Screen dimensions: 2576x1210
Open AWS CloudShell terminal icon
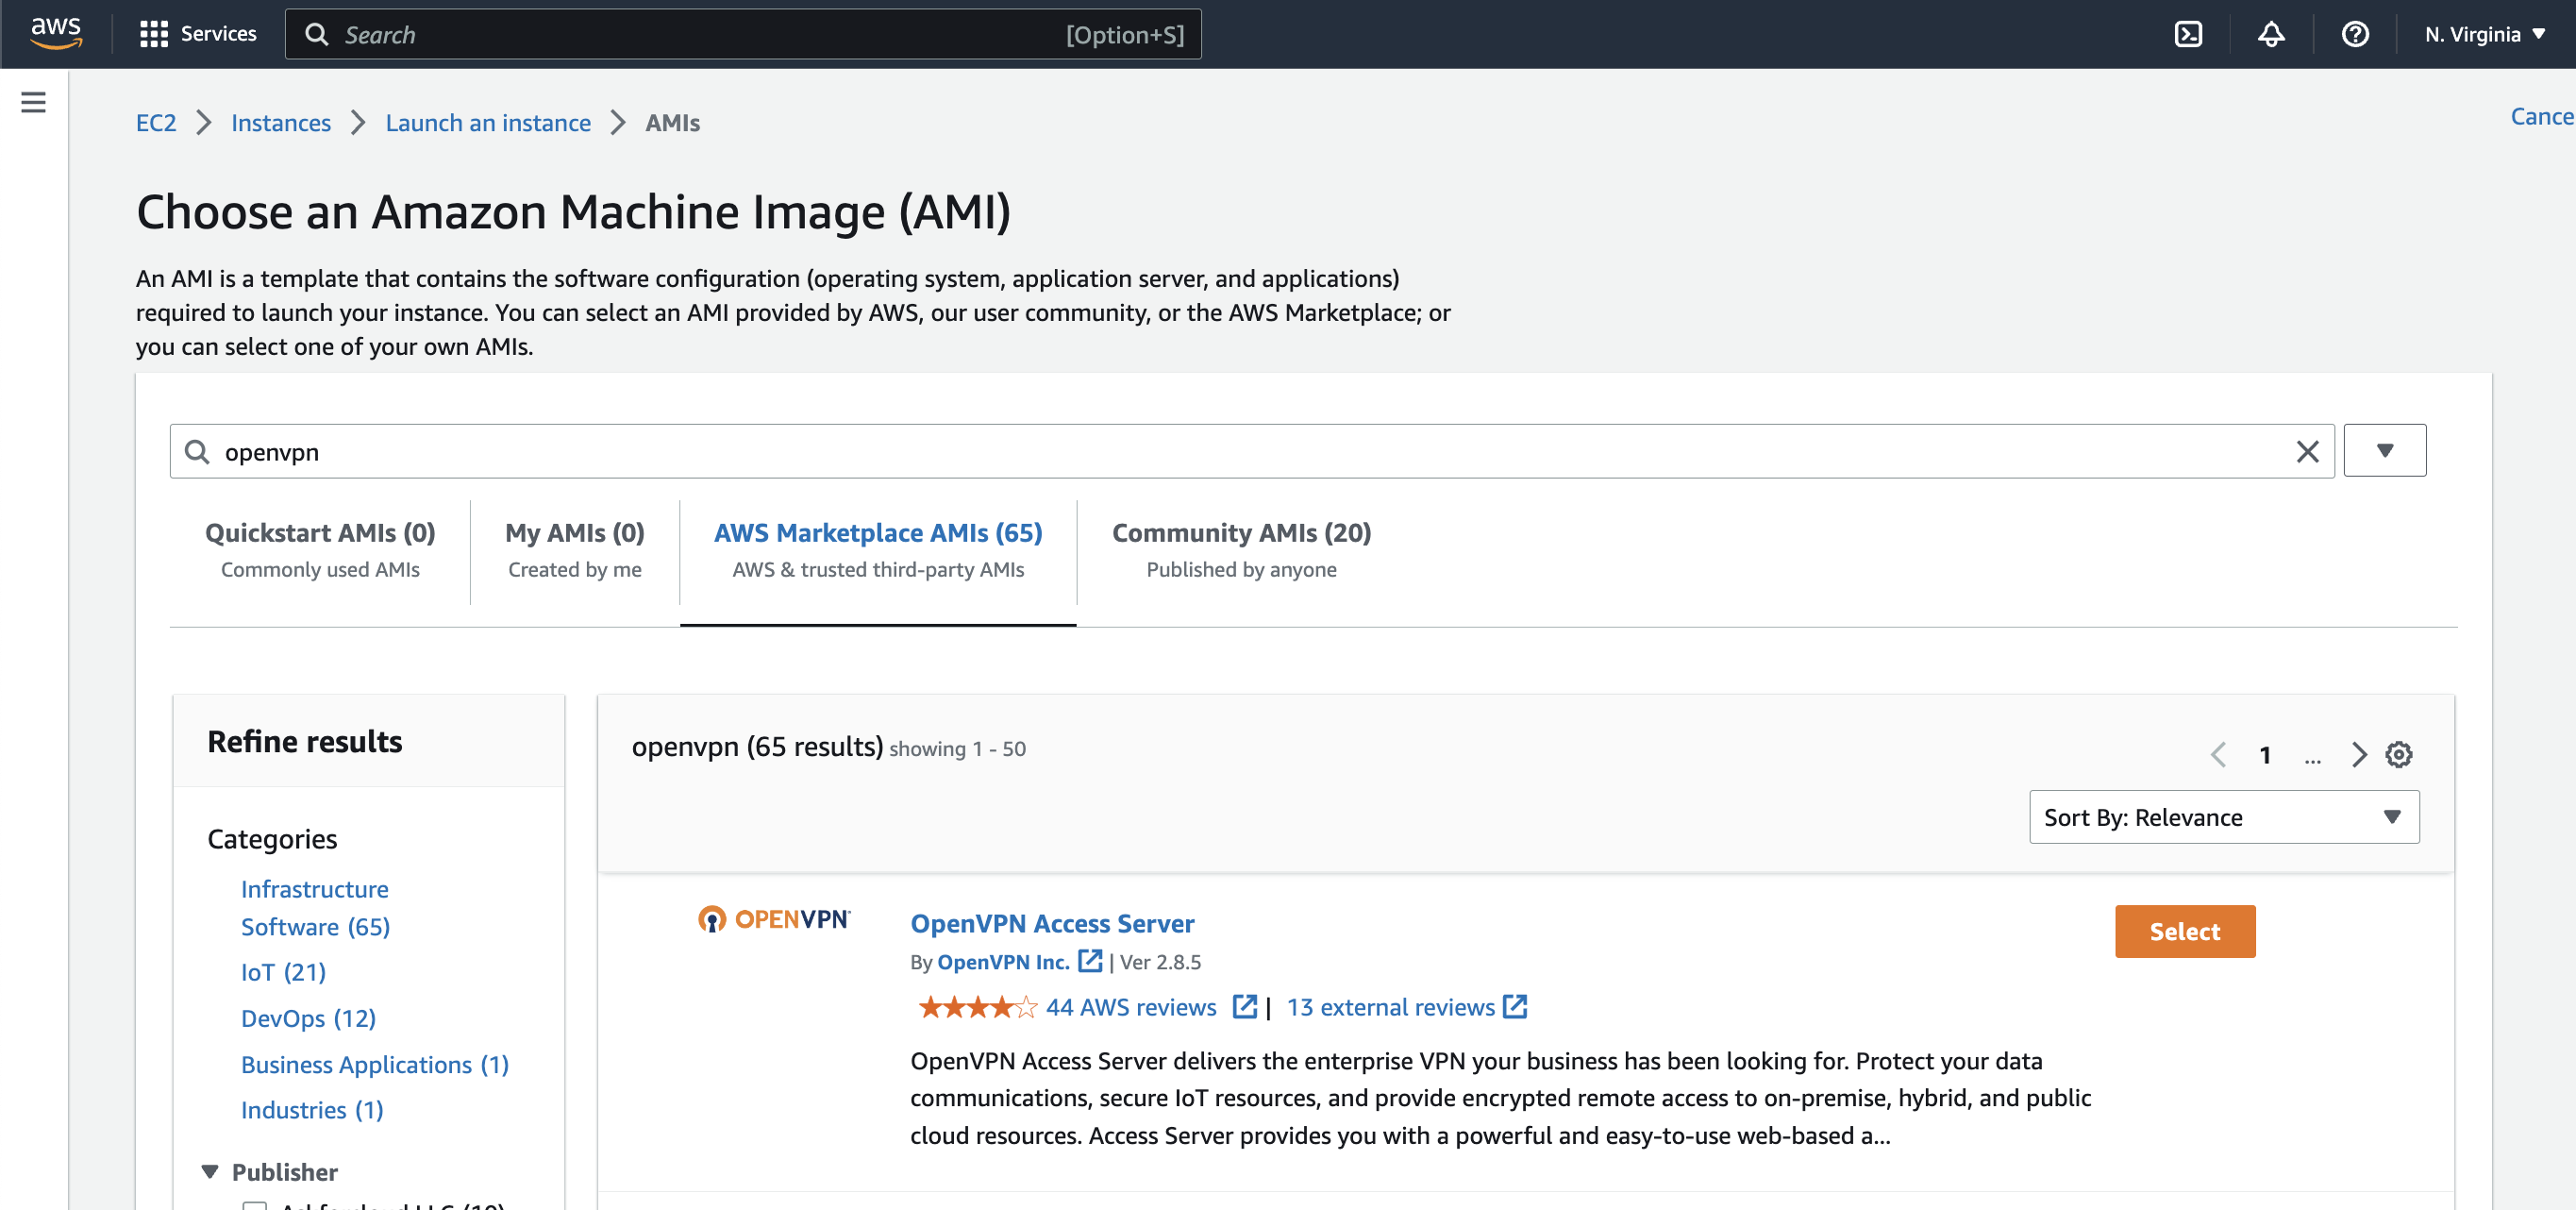point(2188,34)
